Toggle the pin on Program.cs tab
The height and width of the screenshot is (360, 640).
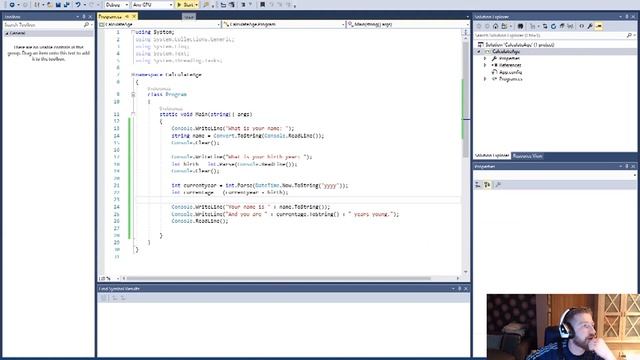(x=127, y=17)
